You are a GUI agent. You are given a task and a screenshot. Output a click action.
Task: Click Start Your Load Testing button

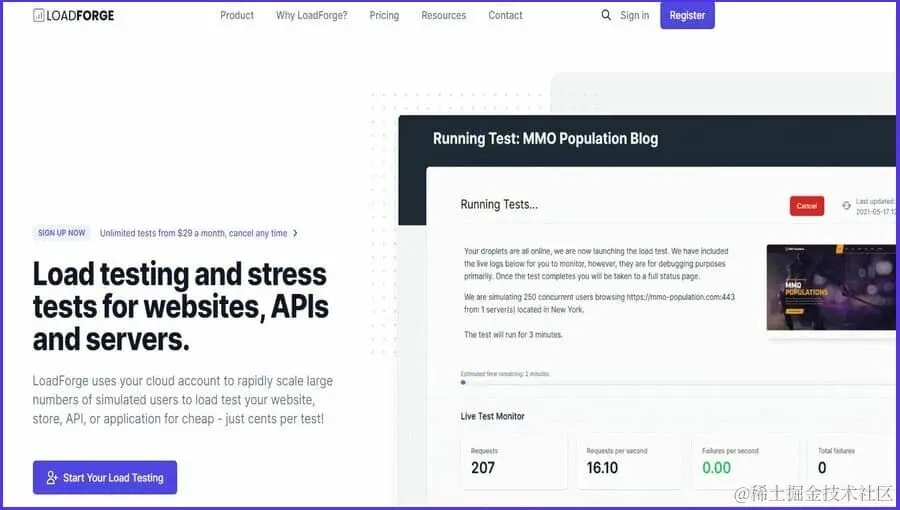tap(105, 477)
